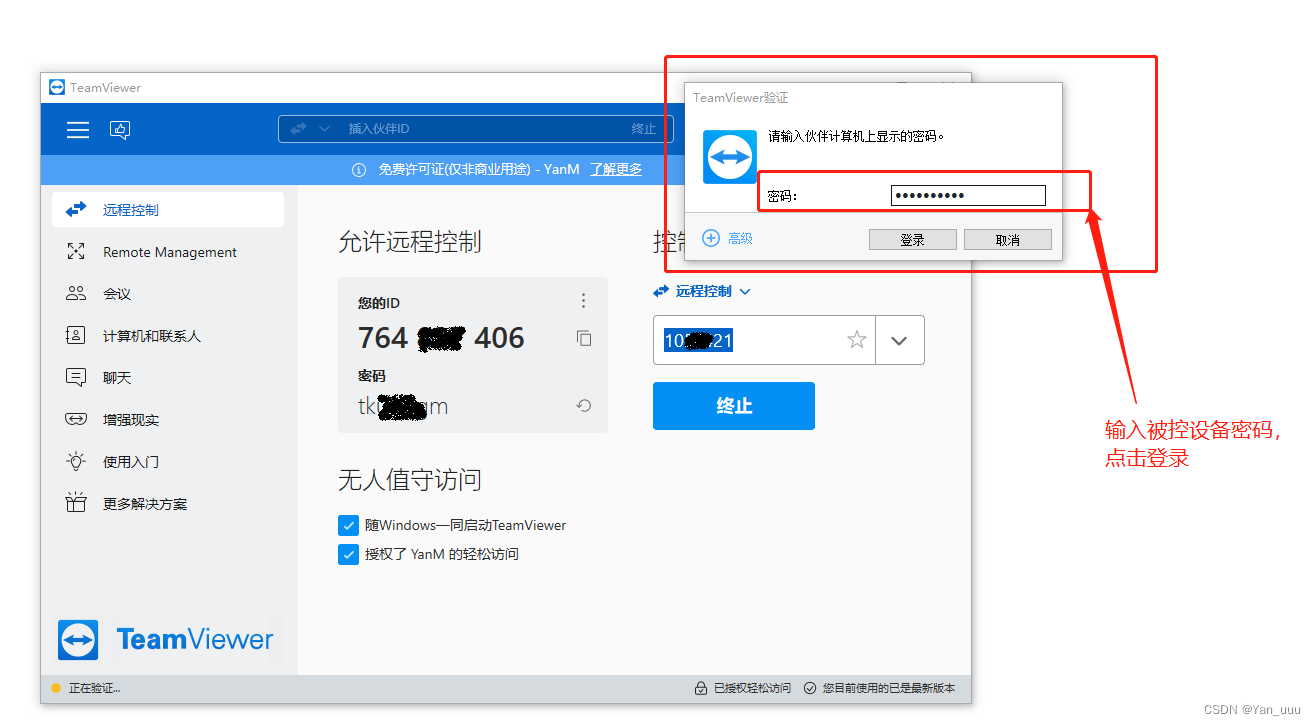Click the gift box more solutions icon
The image size is (1316, 725).
[76, 503]
